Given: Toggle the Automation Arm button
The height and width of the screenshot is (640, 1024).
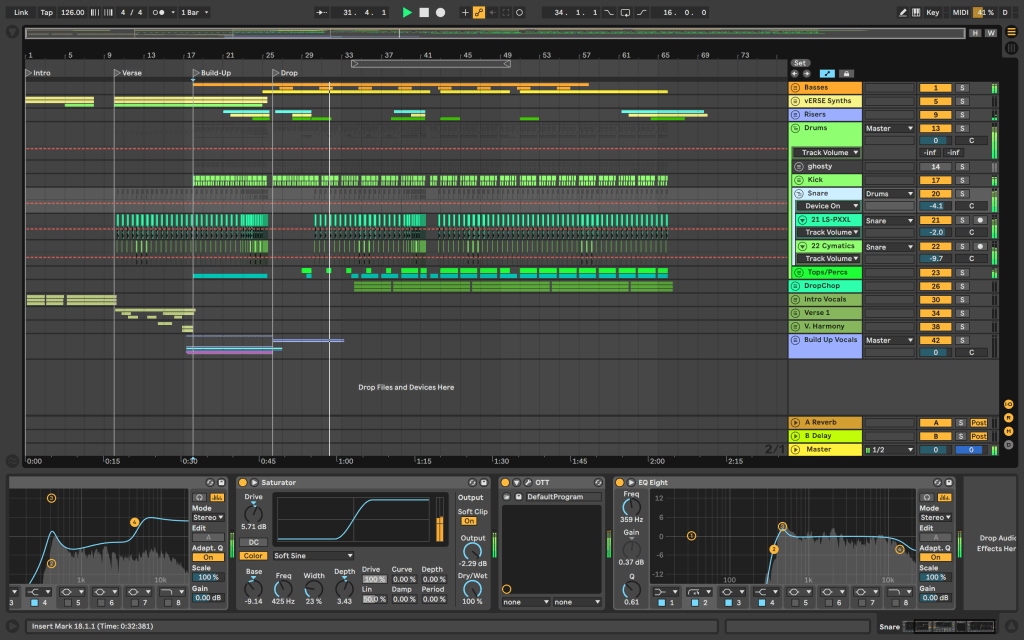Looking at the screenshot, I should pos(478,12).
